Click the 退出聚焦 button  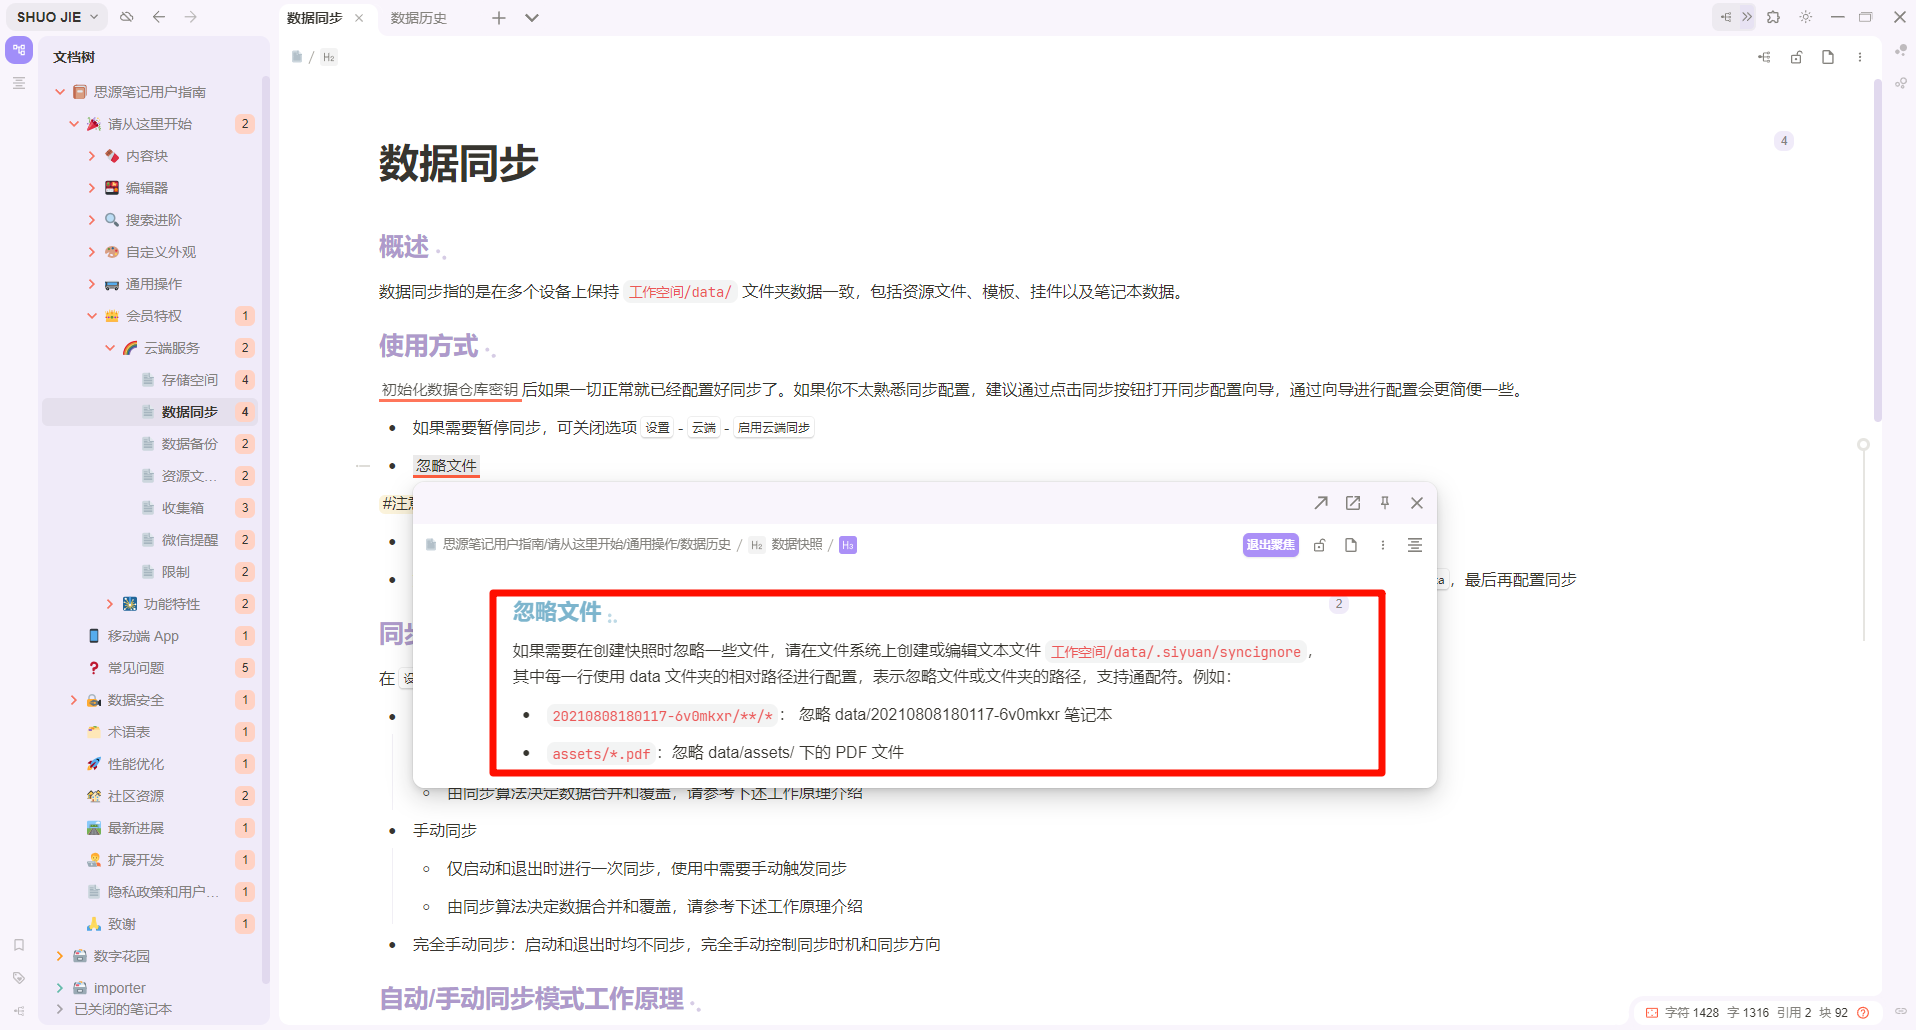[x=1270, y=545]
